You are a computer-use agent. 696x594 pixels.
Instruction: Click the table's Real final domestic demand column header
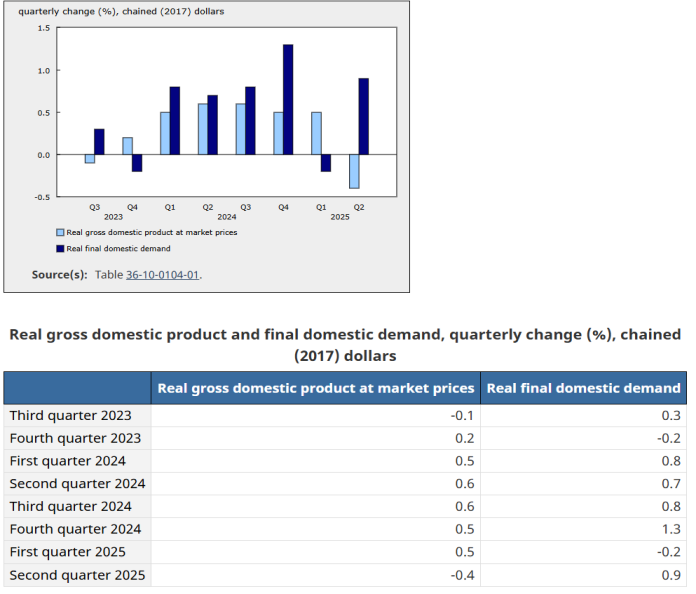[x=584, y=388]
